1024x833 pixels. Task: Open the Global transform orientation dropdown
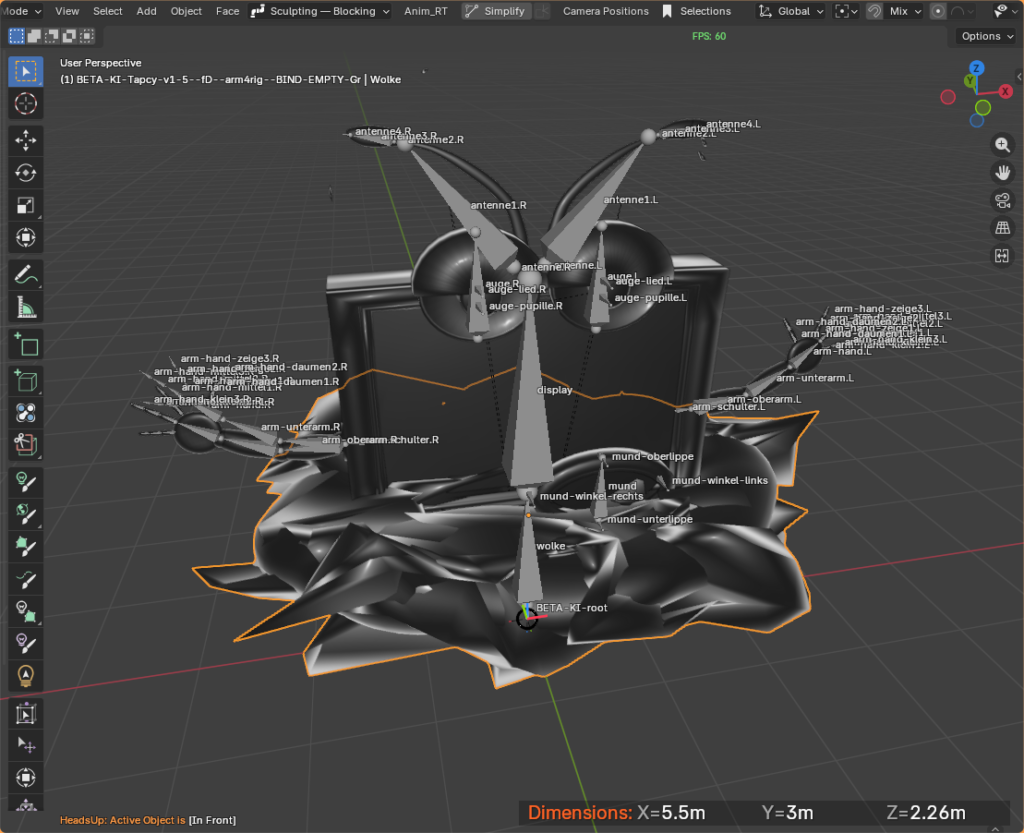(x=790, y=11)
